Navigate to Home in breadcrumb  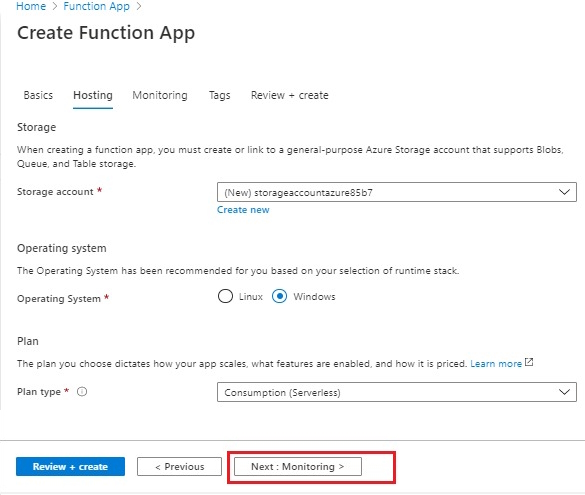31,6
